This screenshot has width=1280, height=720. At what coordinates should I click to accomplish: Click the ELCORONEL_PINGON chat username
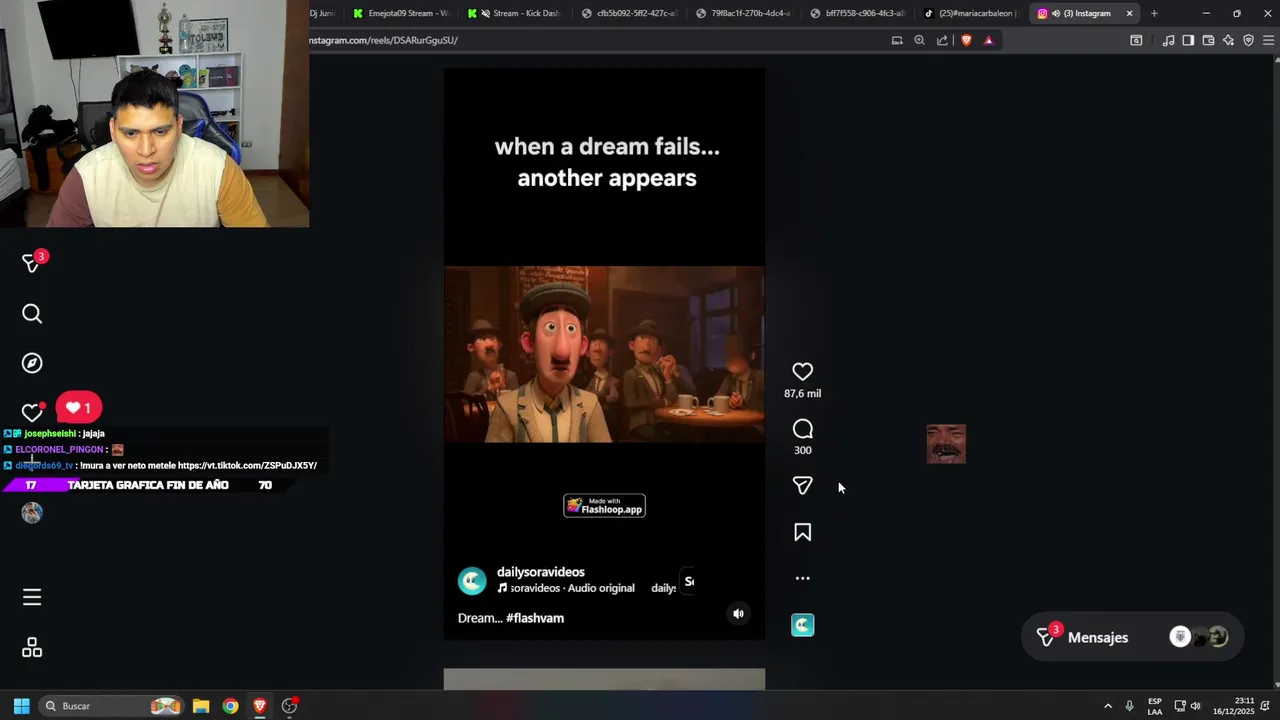pos(60,449)
